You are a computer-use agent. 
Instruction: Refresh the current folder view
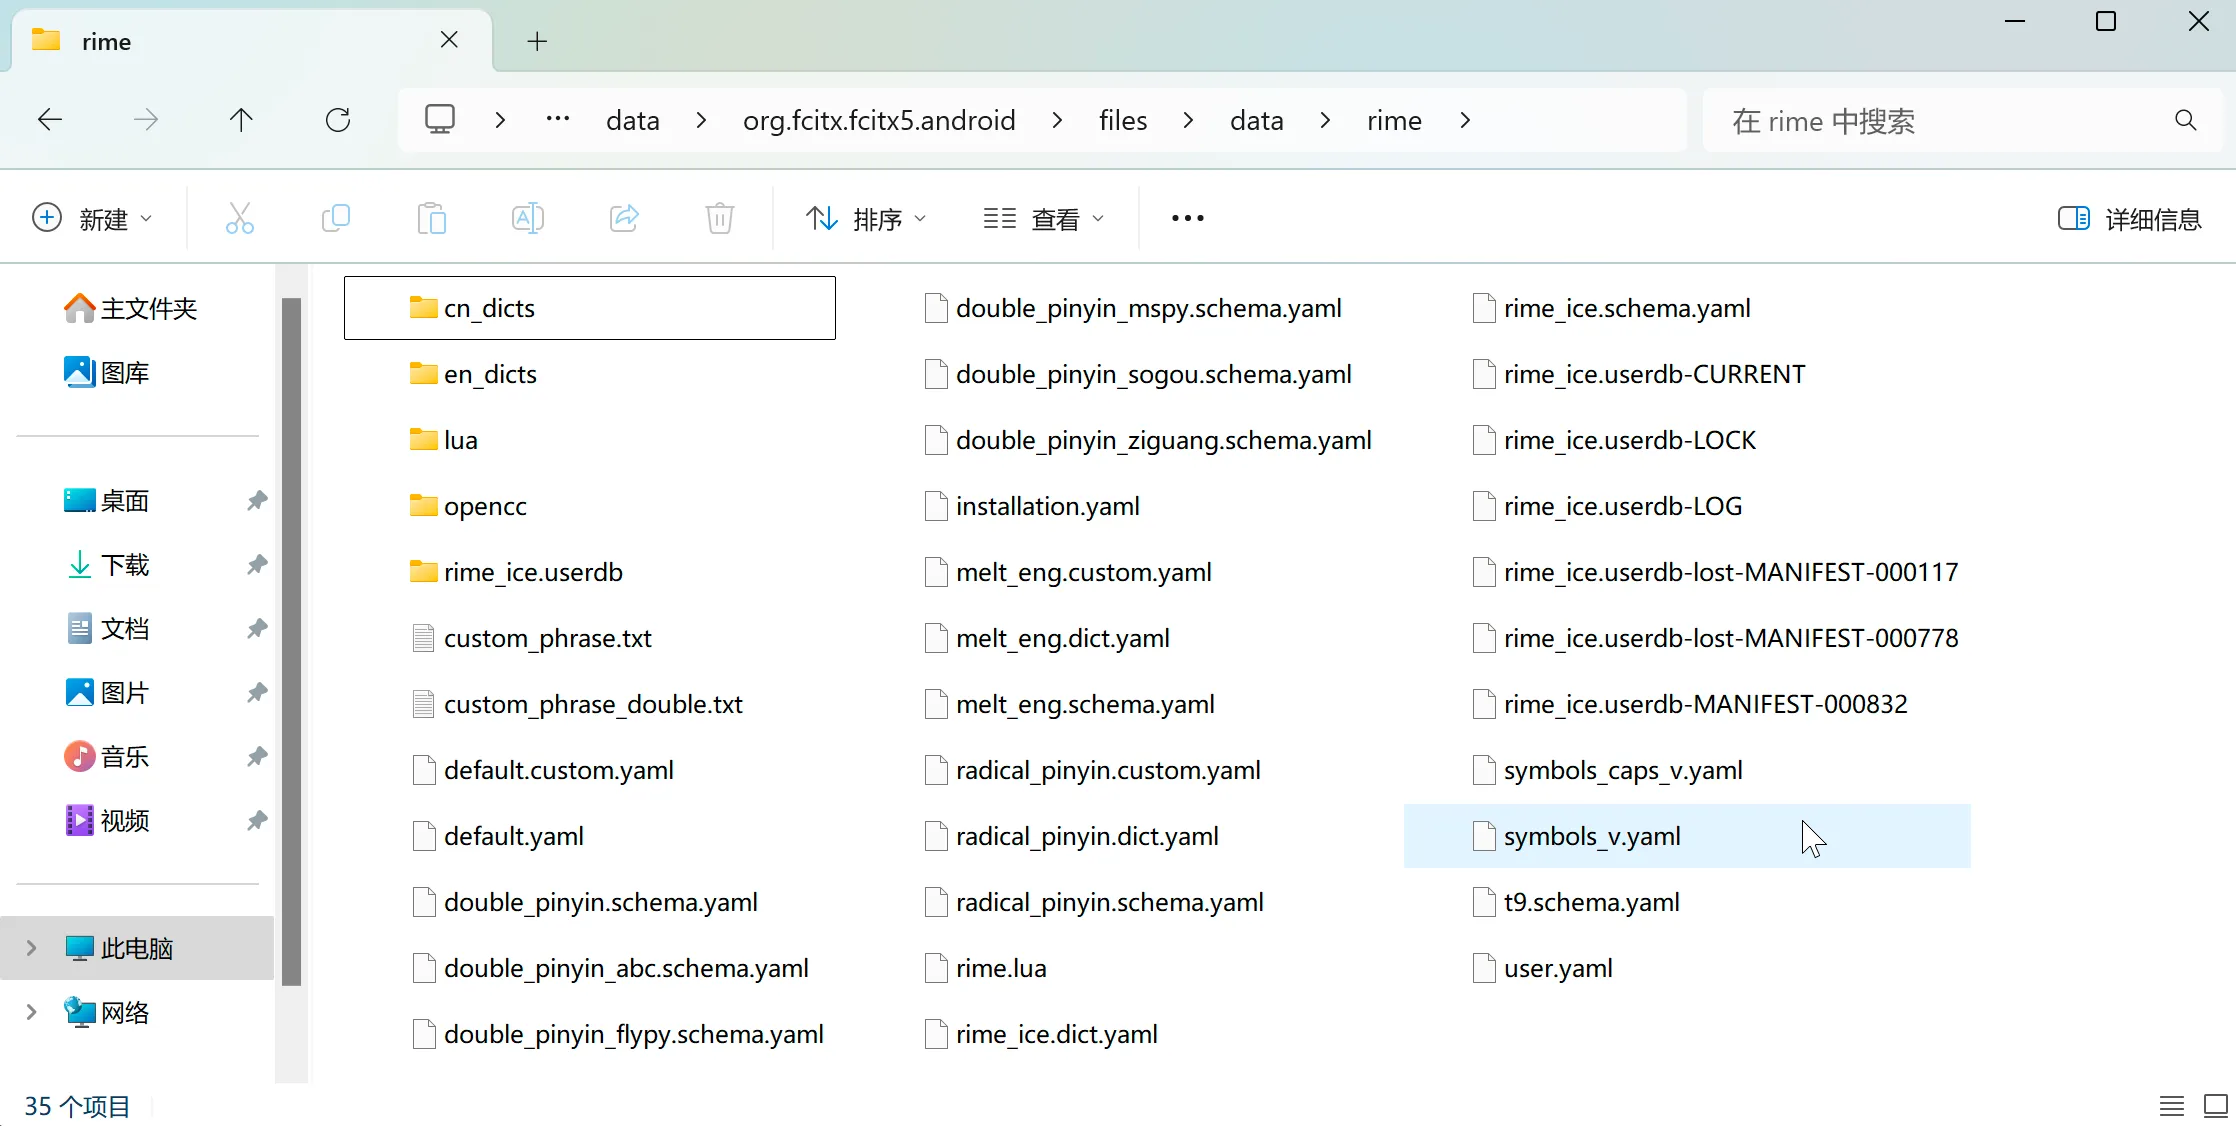point(338,121)
